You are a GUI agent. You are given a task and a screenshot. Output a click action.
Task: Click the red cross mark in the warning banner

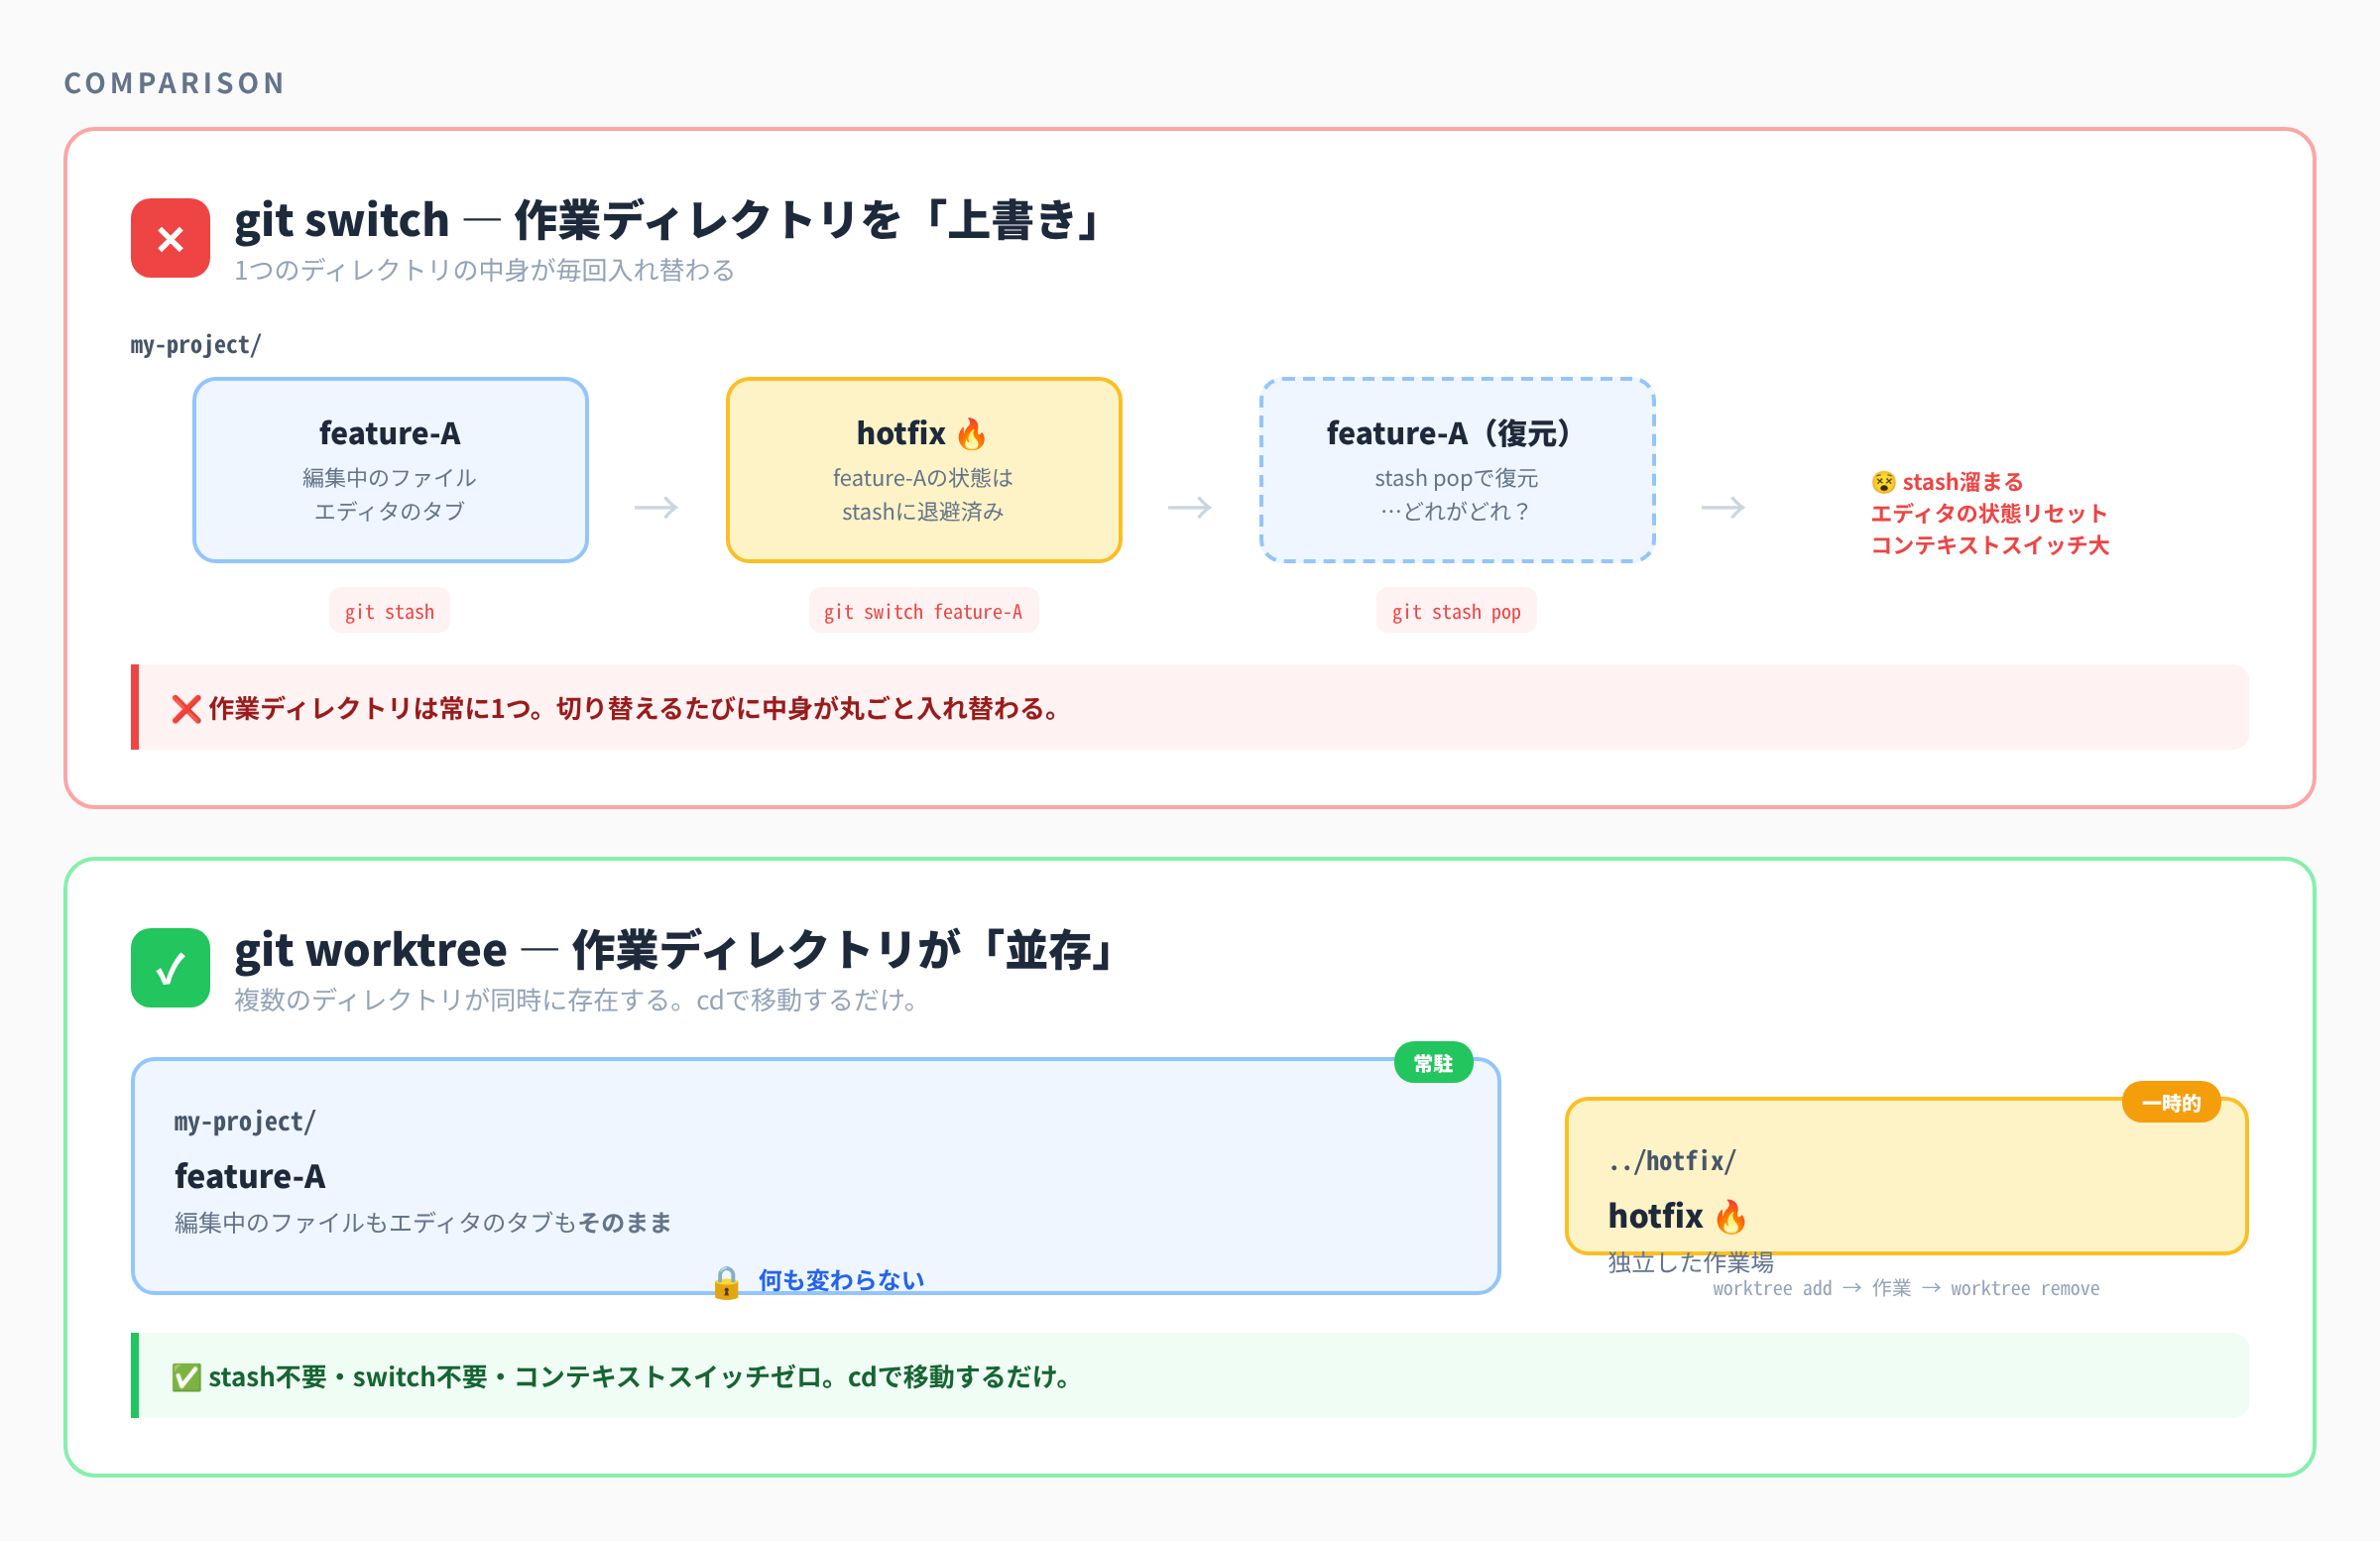click(x=186, y=708)
